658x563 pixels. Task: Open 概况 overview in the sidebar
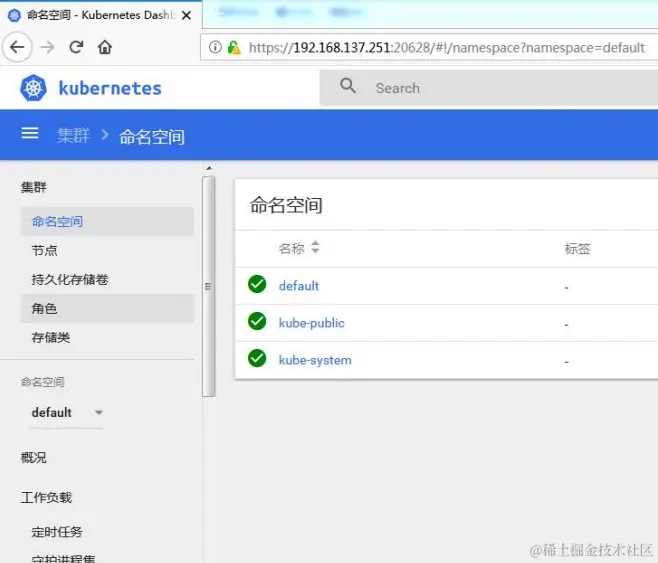coord(34,457)
